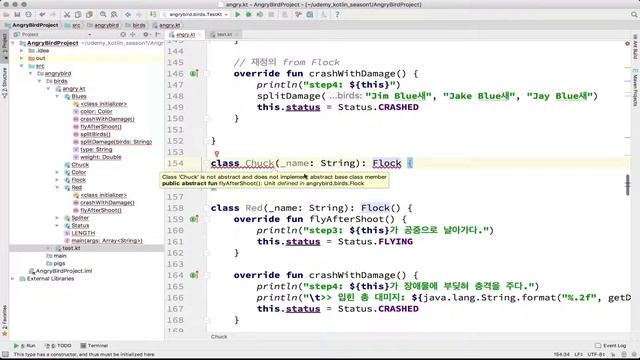Click the Open file toolbar icon
Screen dimensions: 640x360
pos(7,15)
